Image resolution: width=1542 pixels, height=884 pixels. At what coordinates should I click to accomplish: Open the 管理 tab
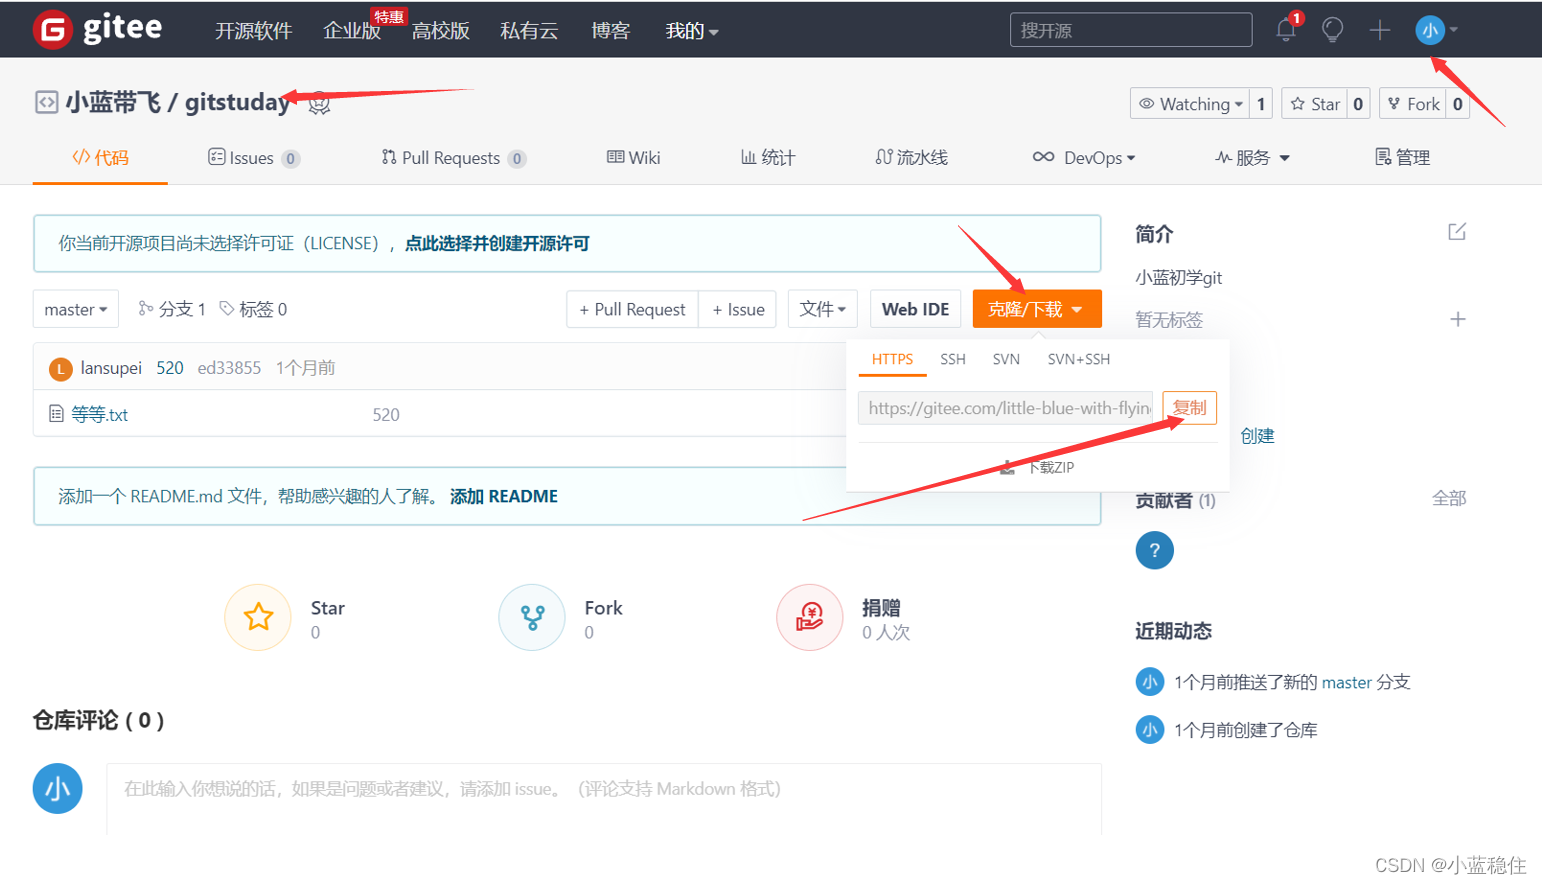1402,158
